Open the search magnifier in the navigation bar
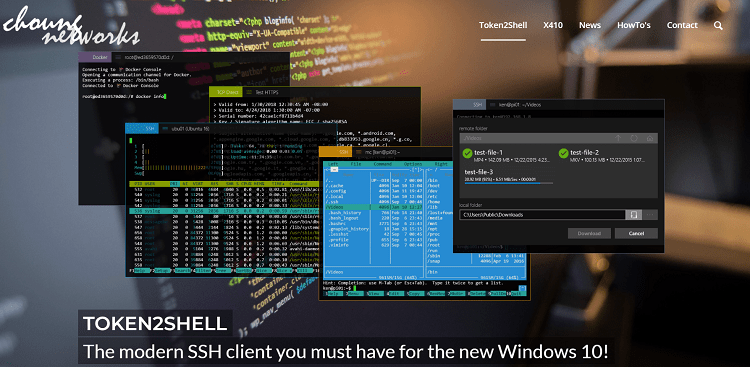 pyautogui.click(x=718, y=25)
